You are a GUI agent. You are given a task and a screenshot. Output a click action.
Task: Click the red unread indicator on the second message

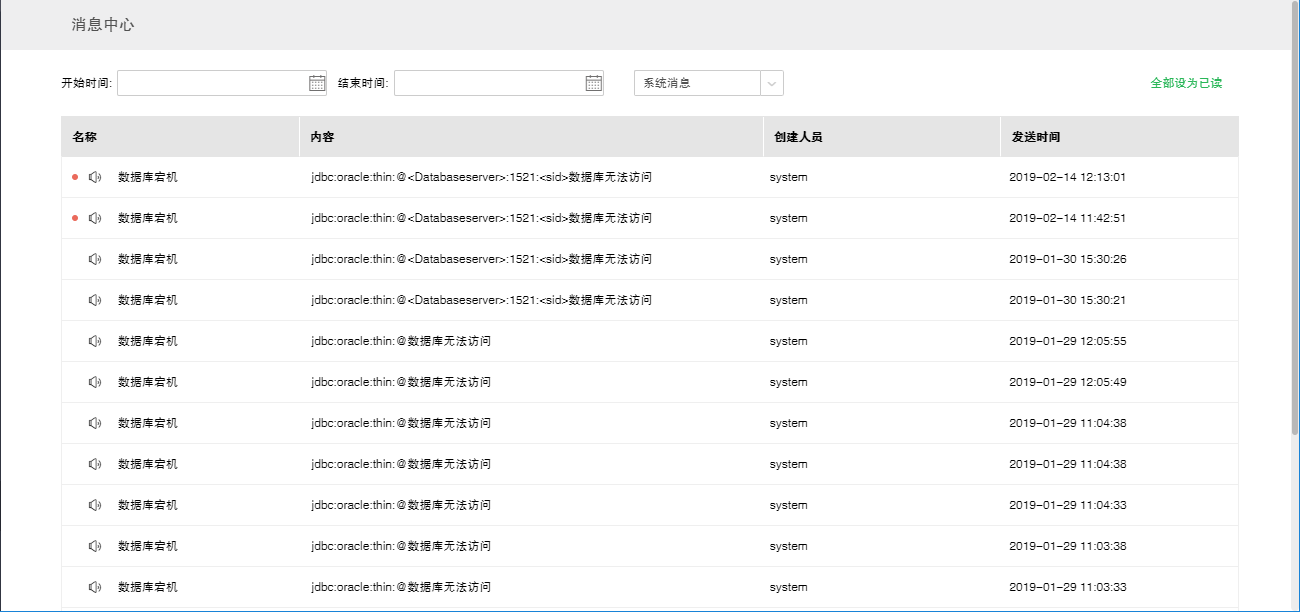pyautogui.click(x=74, y=217)
